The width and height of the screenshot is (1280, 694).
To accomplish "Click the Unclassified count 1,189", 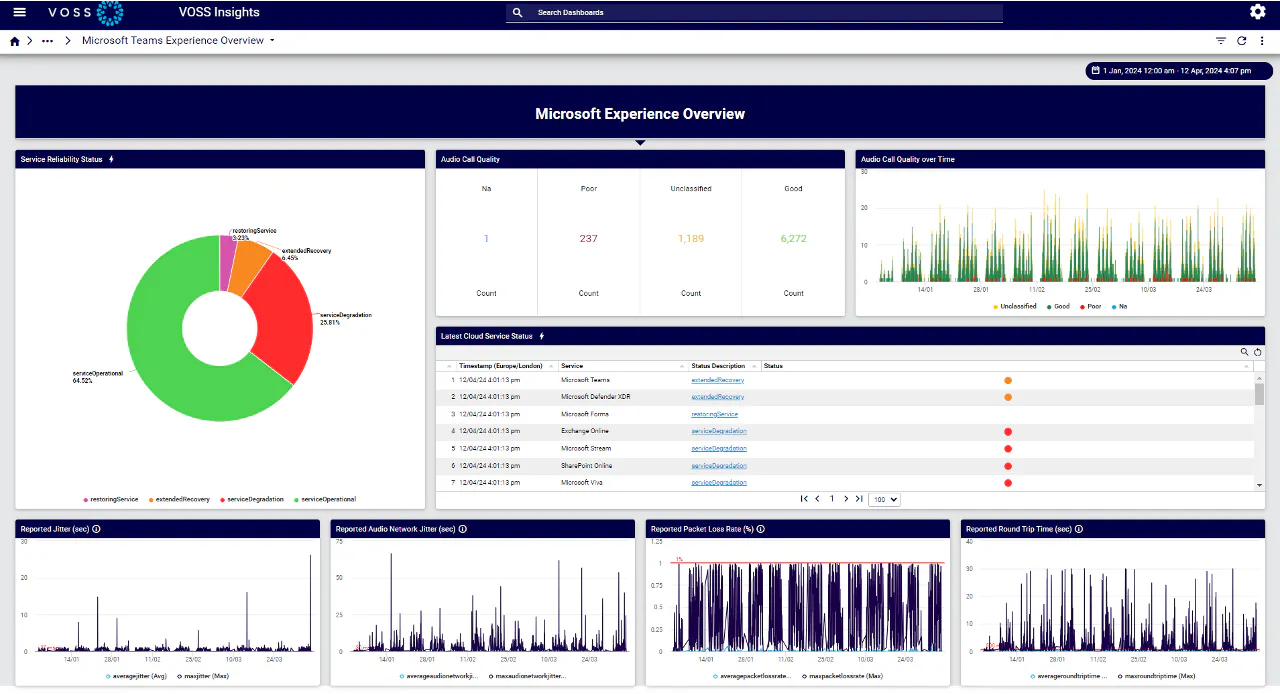I will pos(691,239).
